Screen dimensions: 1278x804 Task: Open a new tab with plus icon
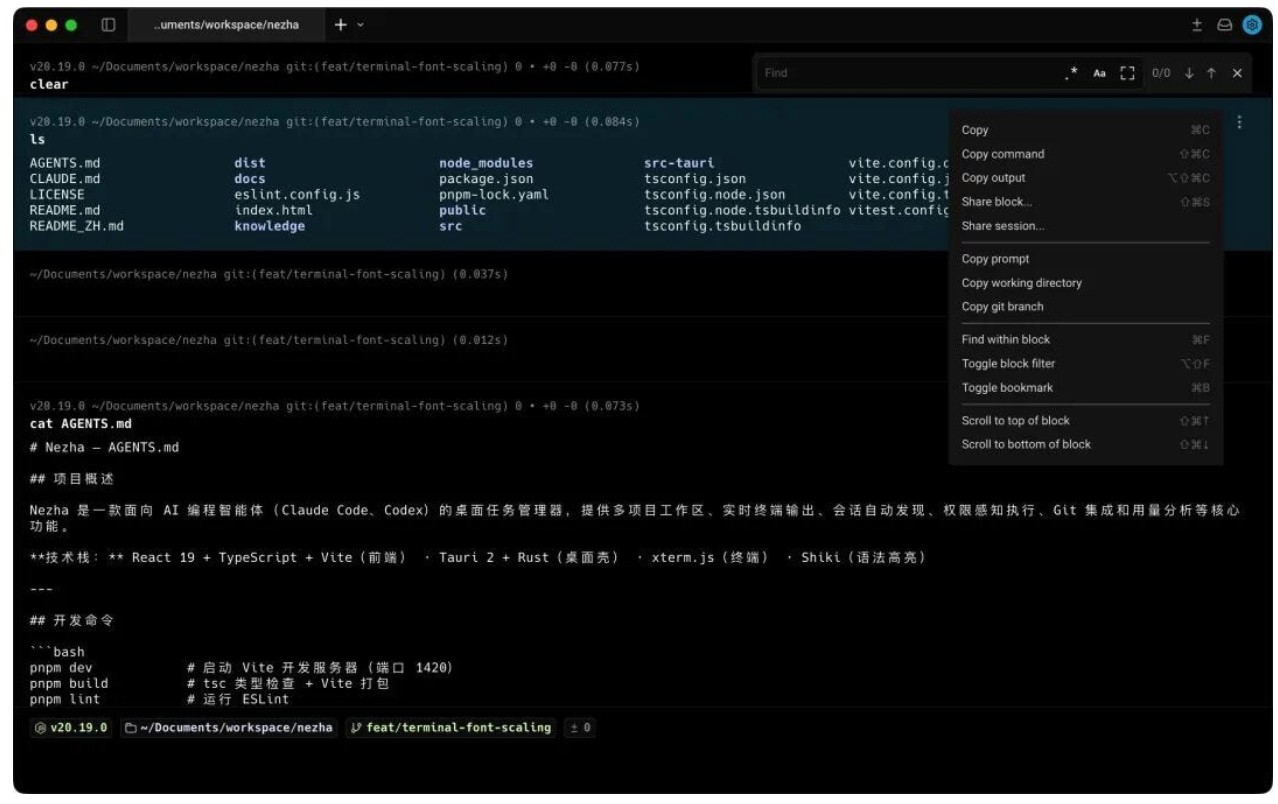[x=340, y=25]
